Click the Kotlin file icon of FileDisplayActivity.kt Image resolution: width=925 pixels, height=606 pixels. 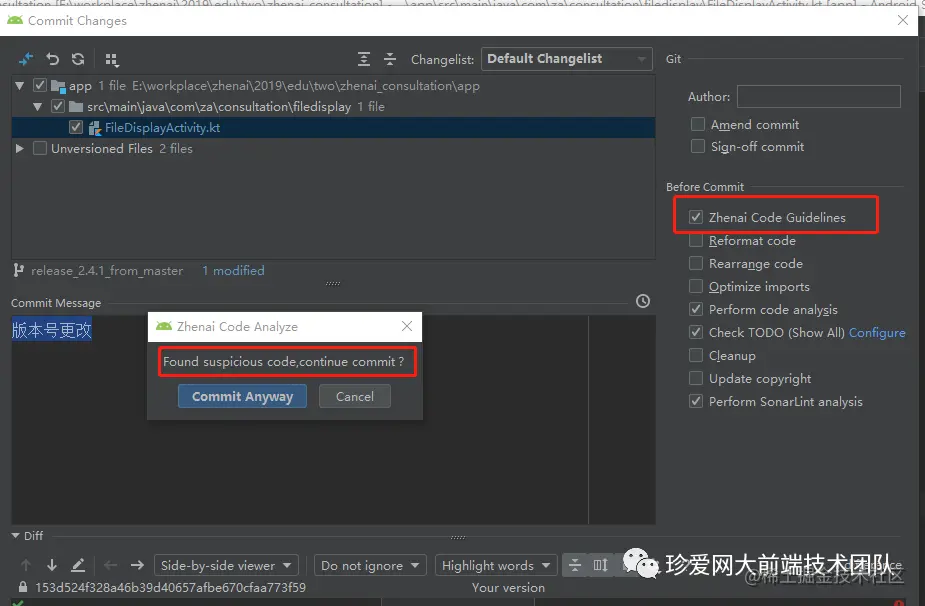[94, 128]
